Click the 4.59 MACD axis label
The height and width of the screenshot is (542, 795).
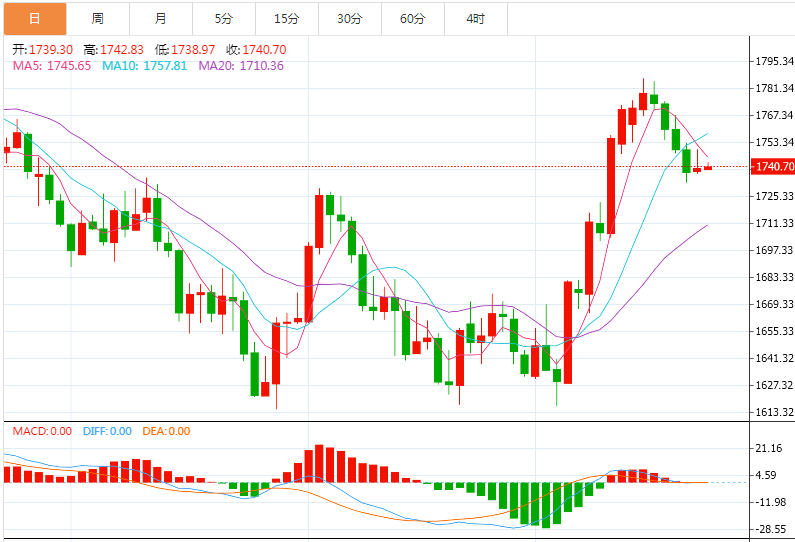point(766,476)
